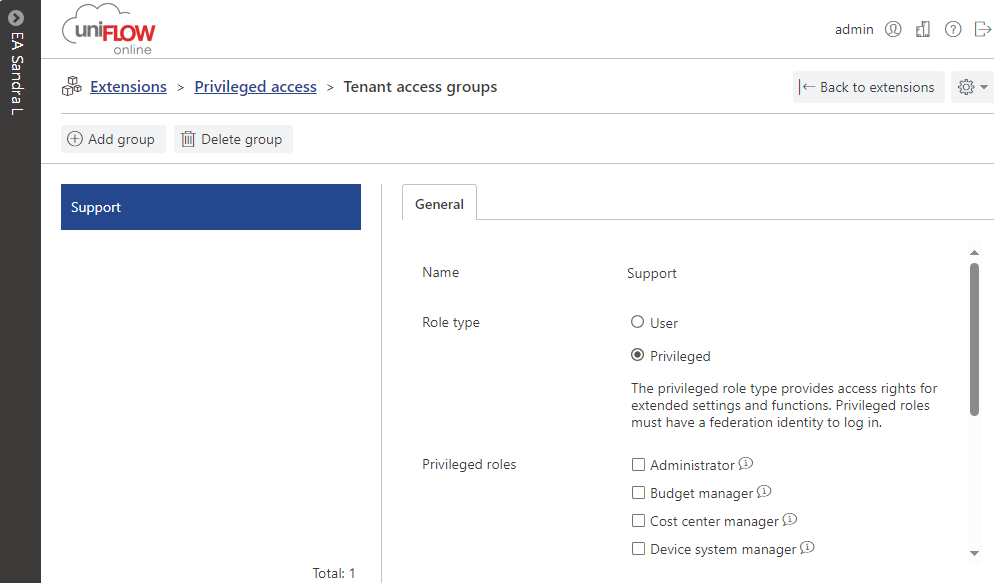994x583 pixels.
Task: Expand the collapsed left sidebar arrow
Action: [16, 17]
